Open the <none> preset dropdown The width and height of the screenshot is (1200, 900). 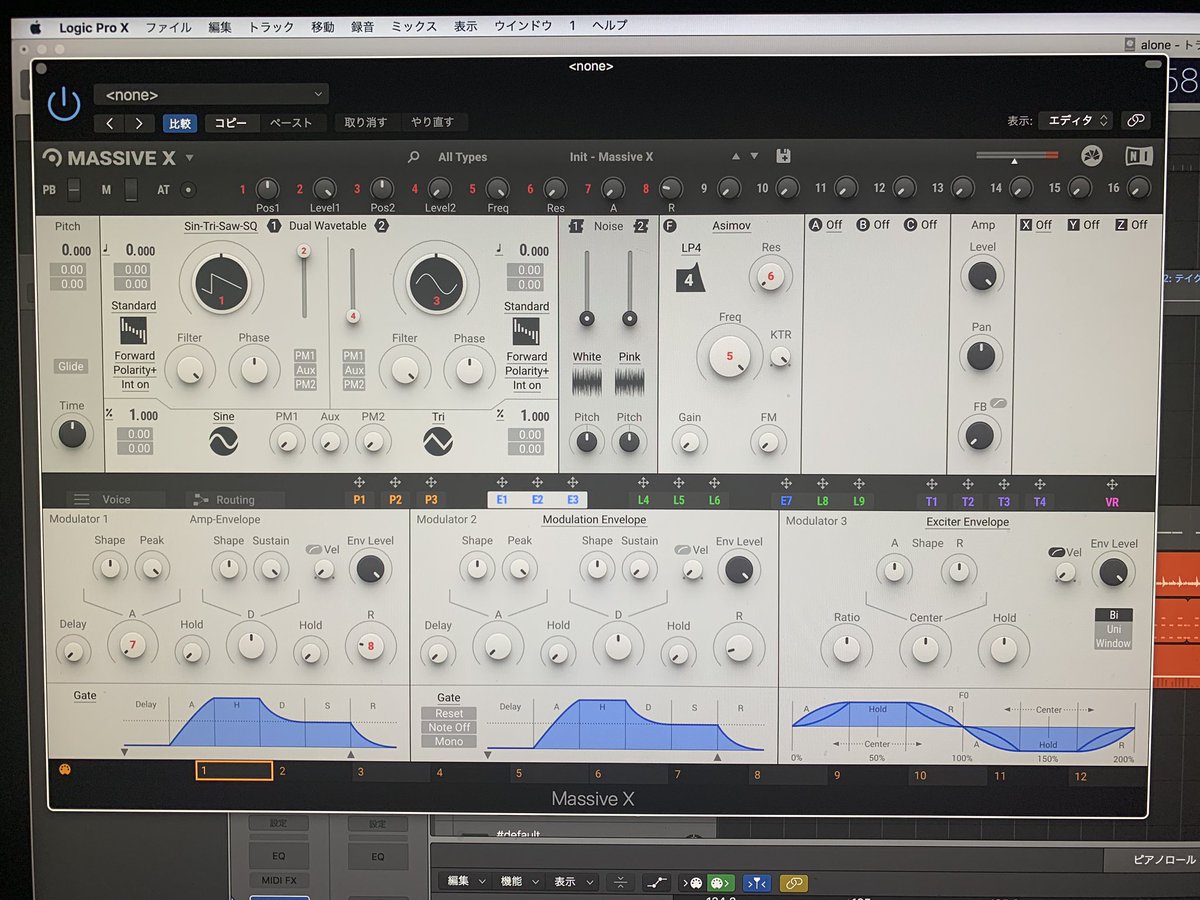[x=211, y=95]
